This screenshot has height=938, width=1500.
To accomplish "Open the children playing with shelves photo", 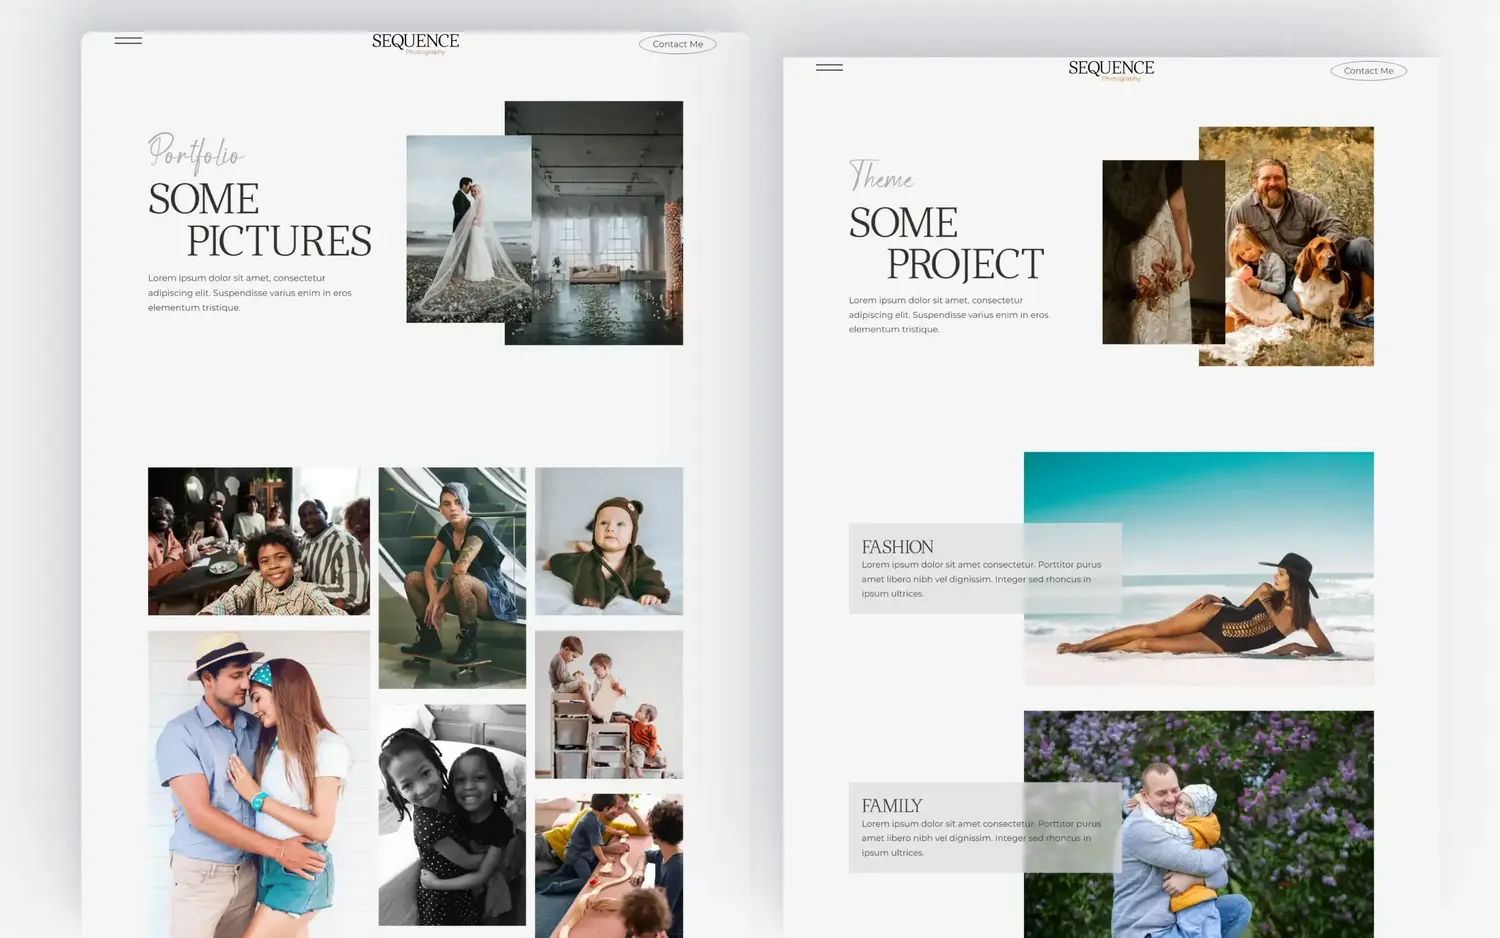I will point(609,704).
